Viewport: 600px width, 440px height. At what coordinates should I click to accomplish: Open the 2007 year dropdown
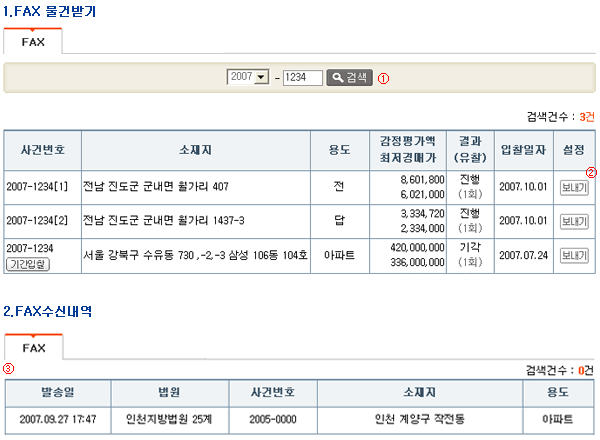coord(249,77)
